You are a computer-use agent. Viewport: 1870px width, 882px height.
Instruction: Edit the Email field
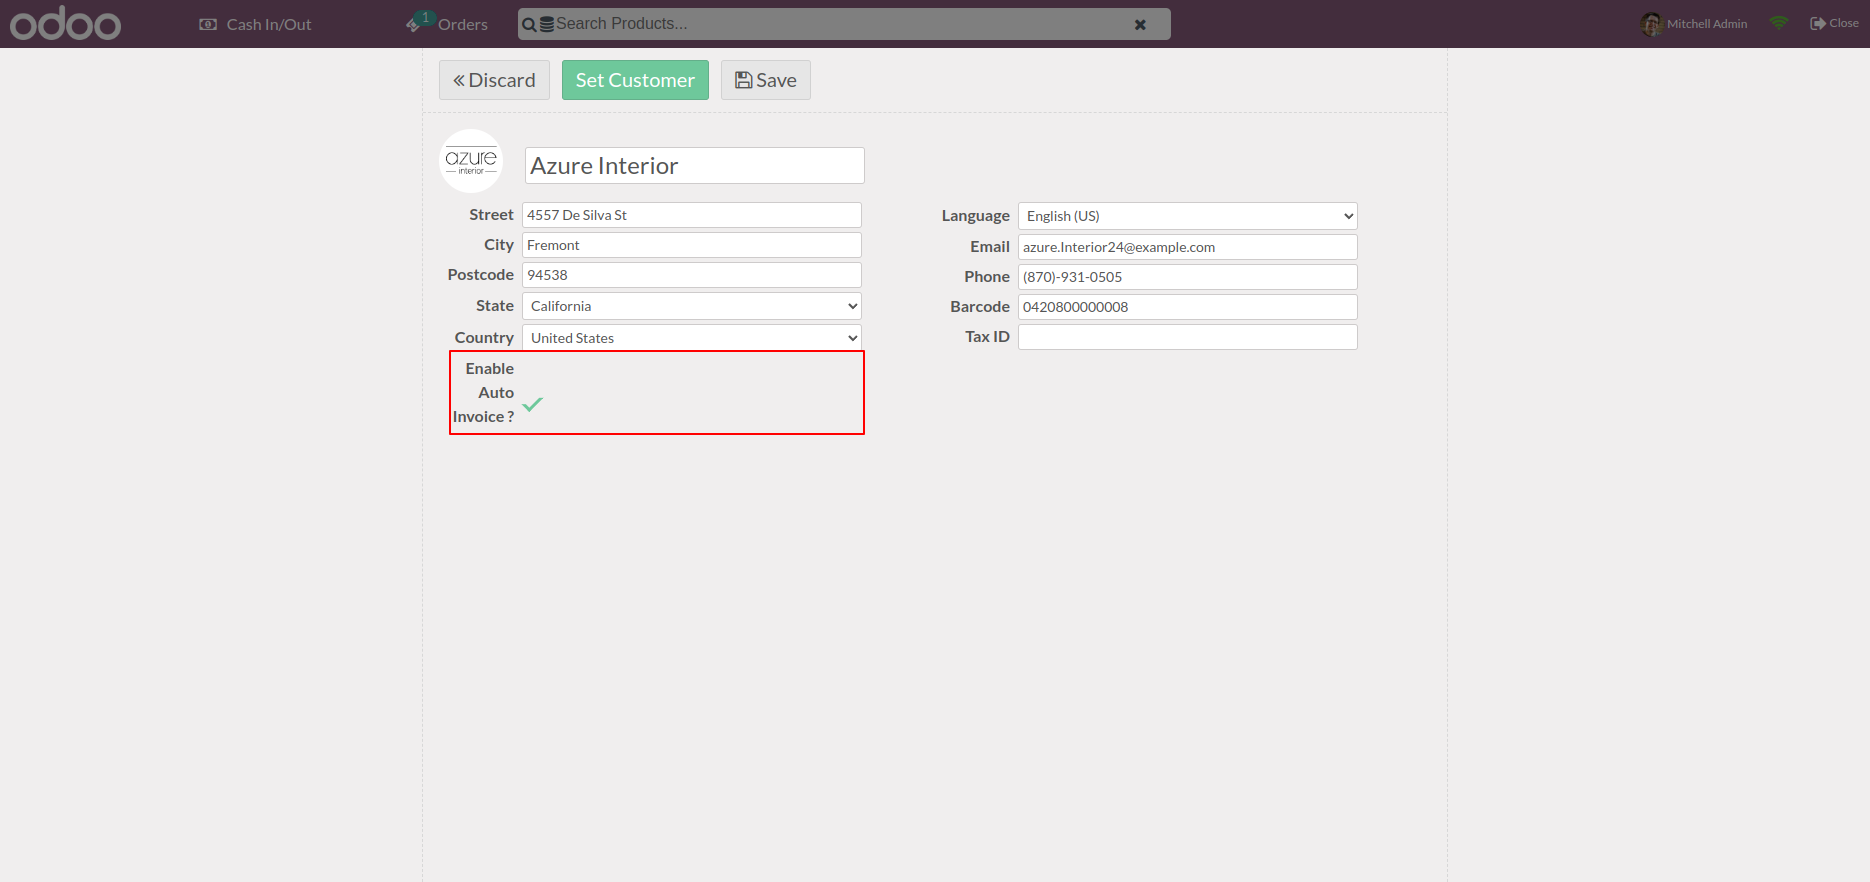[x=1188, y=247]
